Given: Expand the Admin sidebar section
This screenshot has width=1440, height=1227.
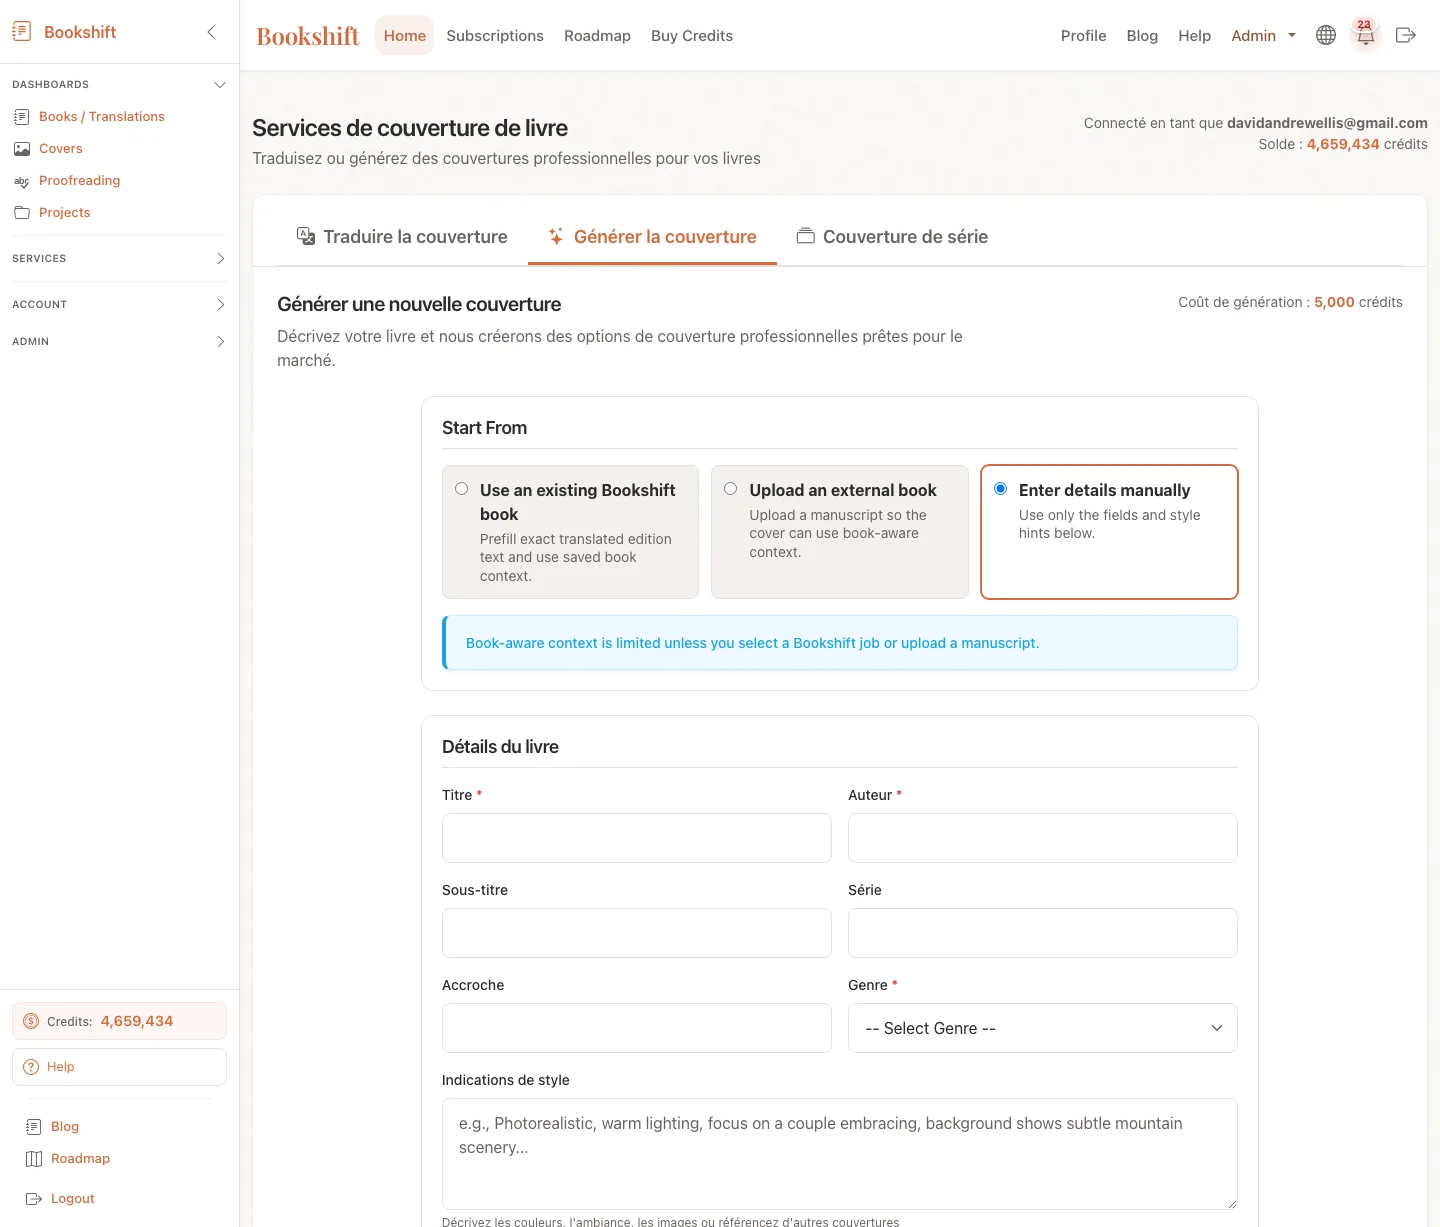Looking at the screenshot, I should (120, 341).
